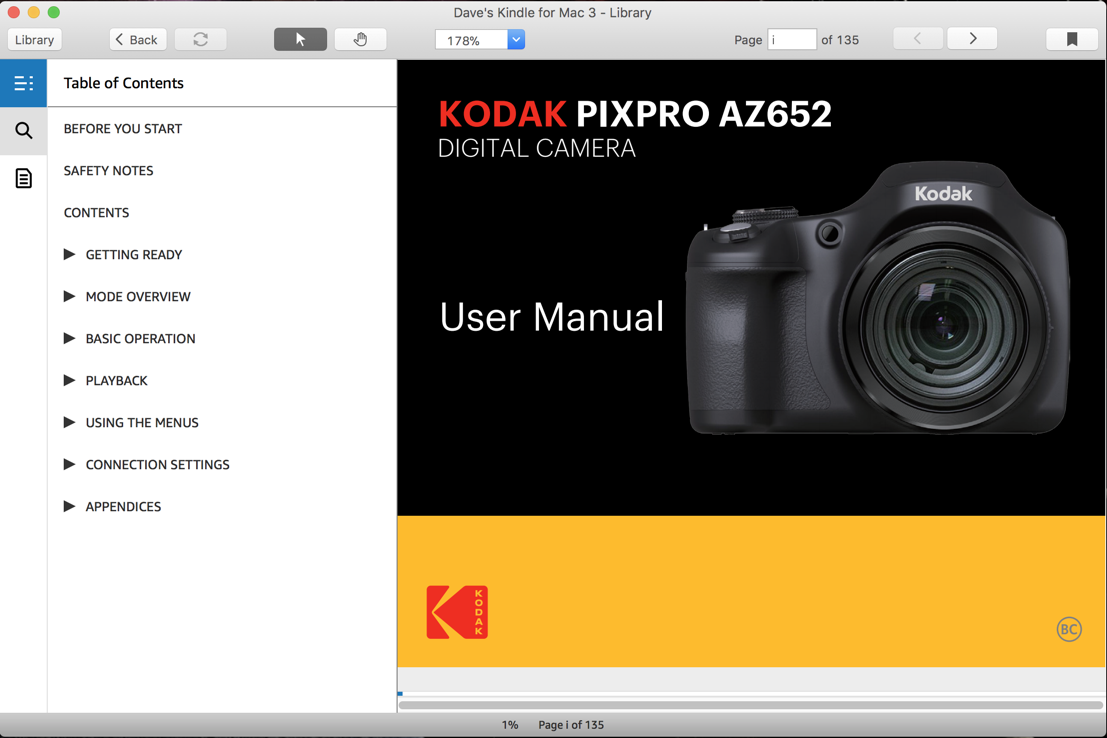The image size is (1107, 738).
Task: Click the Back button
Action: [138, 40]
